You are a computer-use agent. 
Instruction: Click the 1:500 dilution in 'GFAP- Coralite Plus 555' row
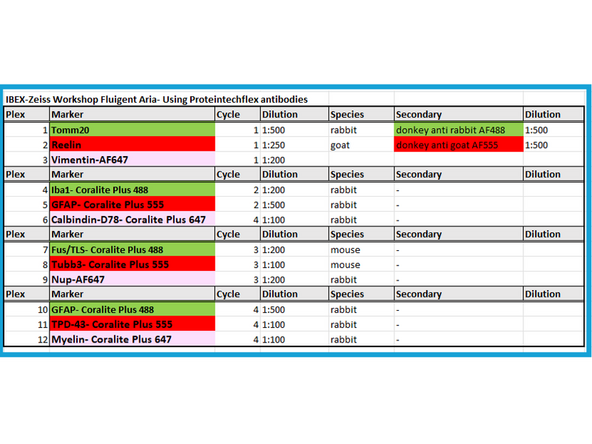pyautogui.click(x=294, y=205)
